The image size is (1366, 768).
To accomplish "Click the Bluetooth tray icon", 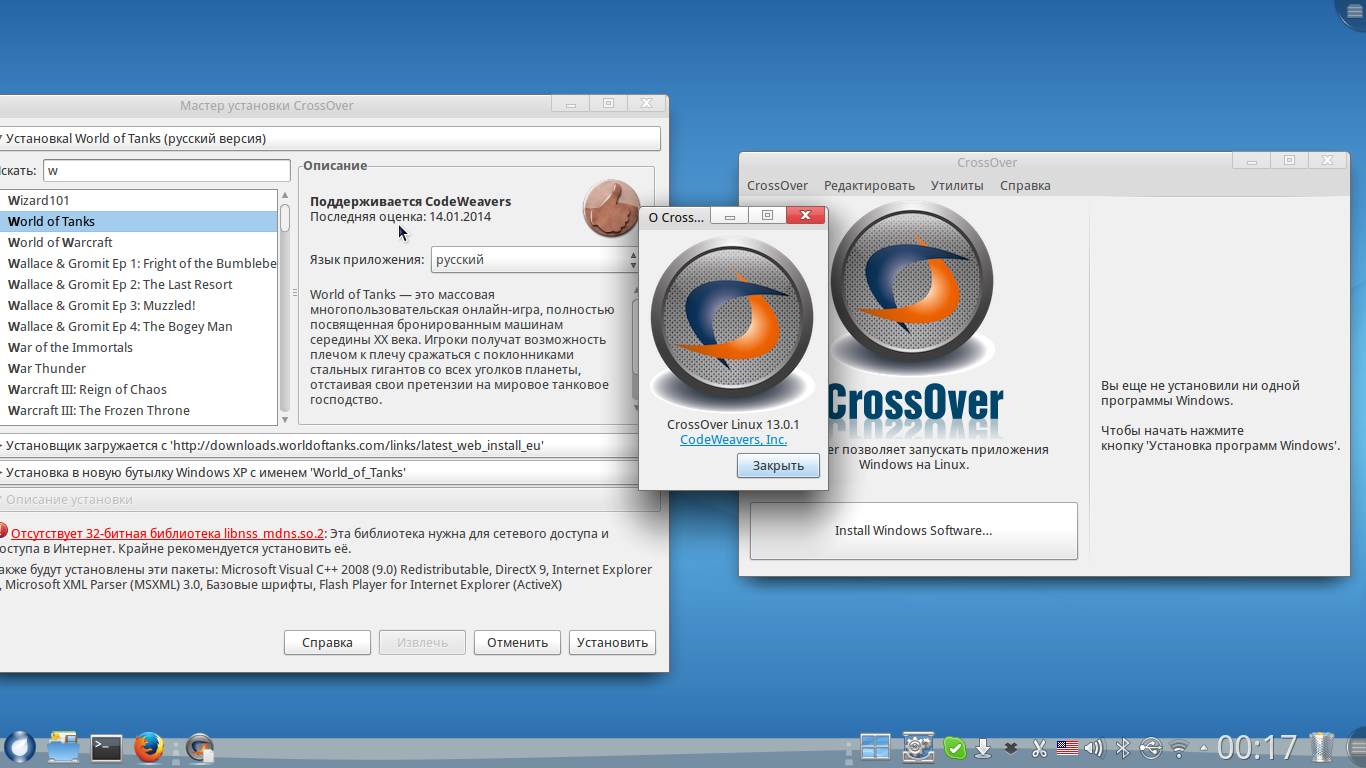I will [x=1123, y=747].
